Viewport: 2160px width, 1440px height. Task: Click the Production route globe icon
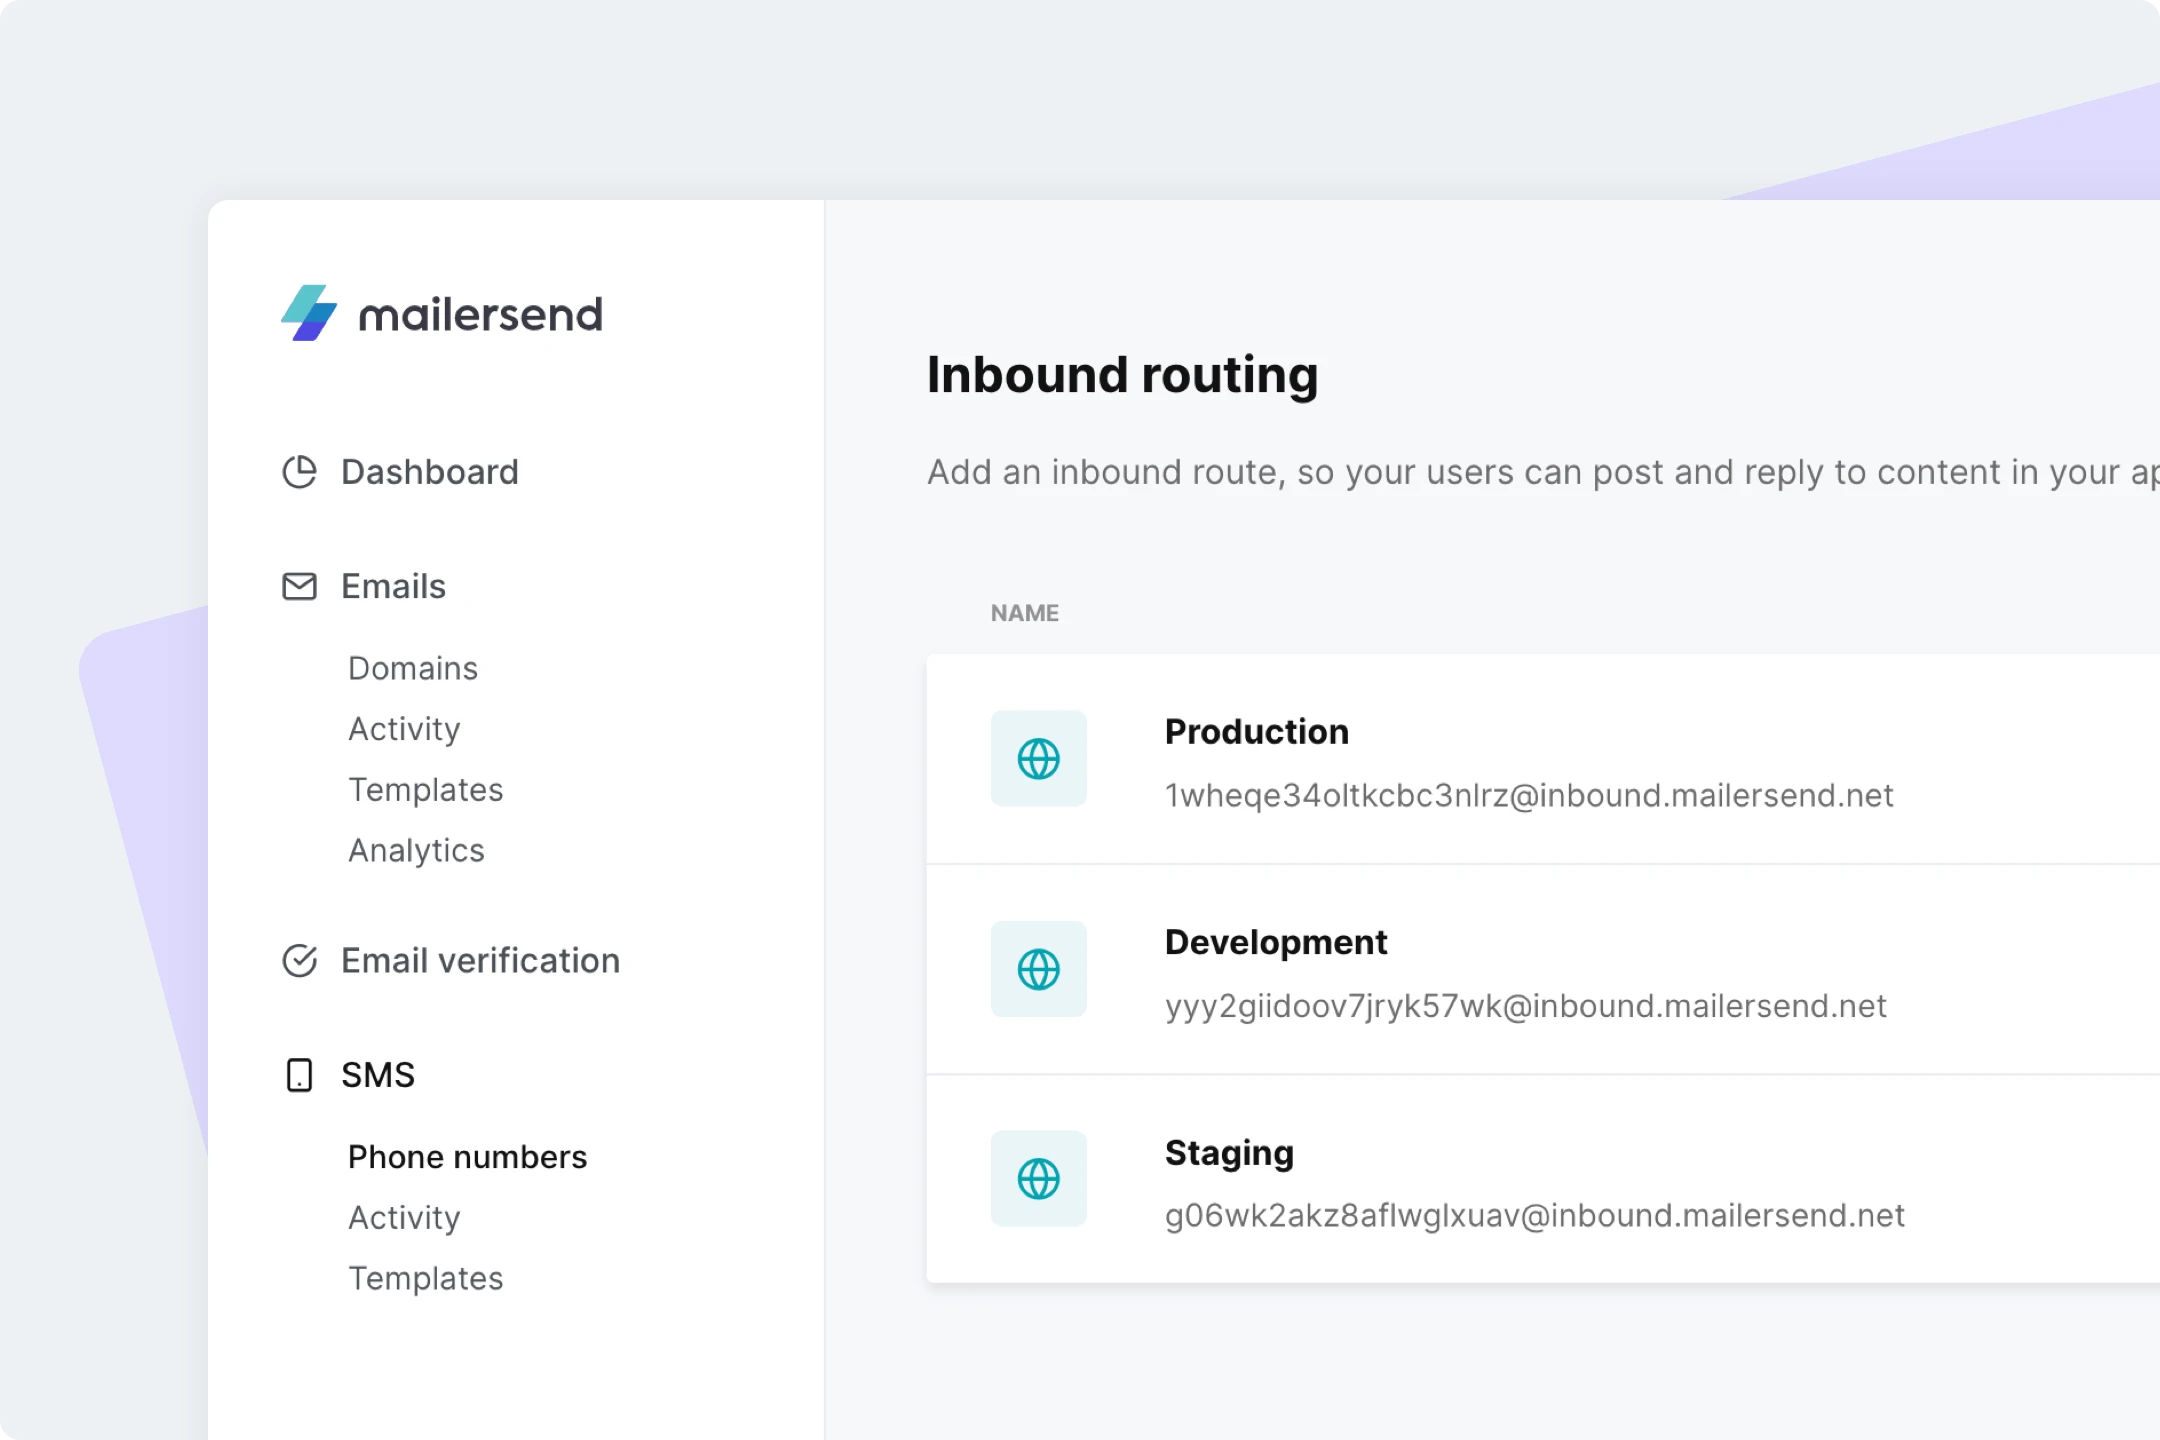[x=1038, y=759]
